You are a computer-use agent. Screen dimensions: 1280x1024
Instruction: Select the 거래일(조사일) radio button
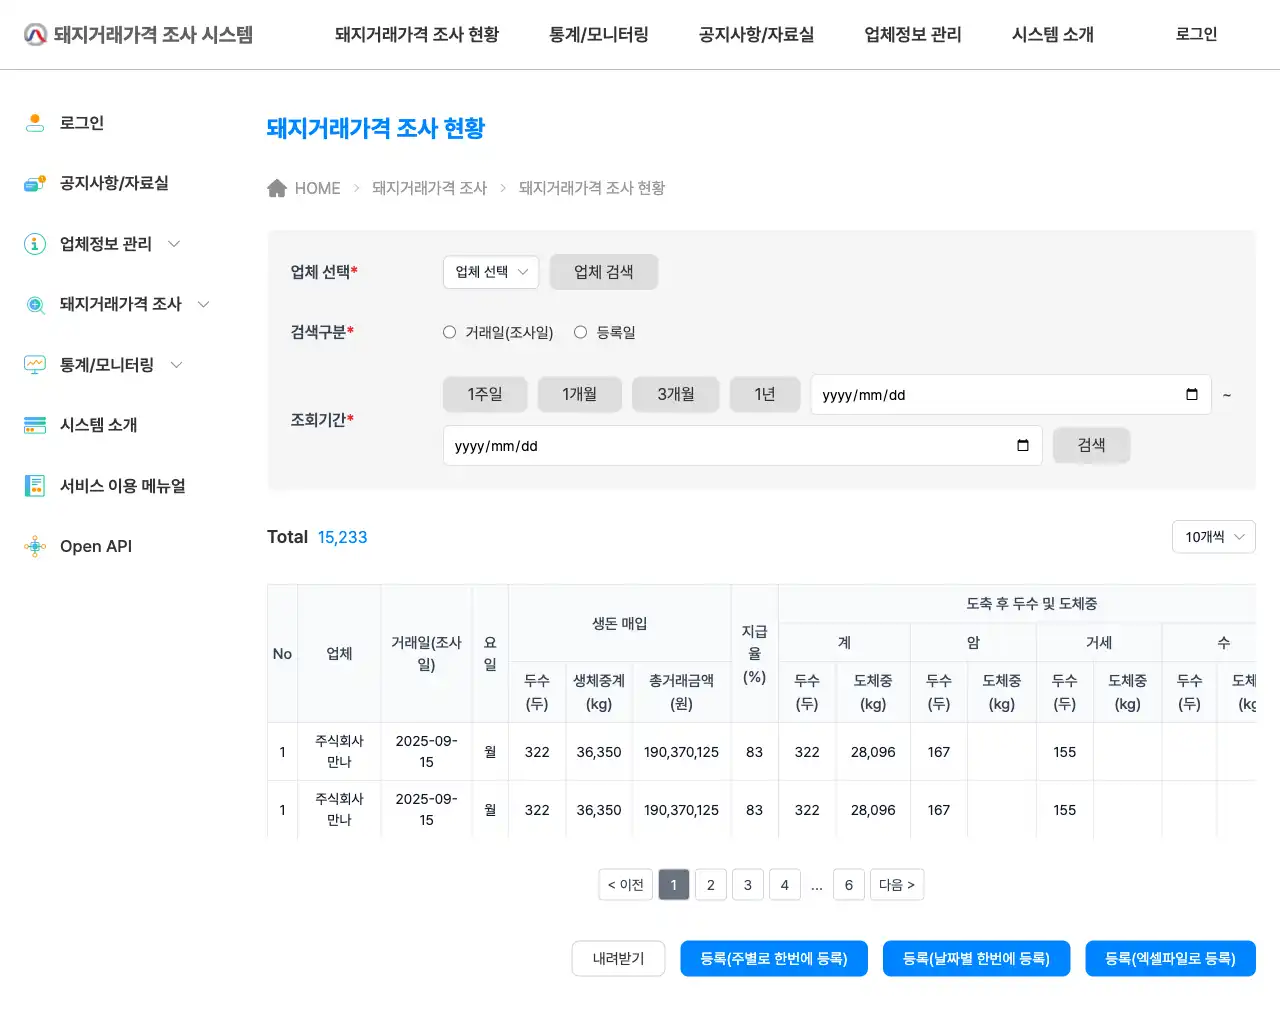(x=449, y=332)
